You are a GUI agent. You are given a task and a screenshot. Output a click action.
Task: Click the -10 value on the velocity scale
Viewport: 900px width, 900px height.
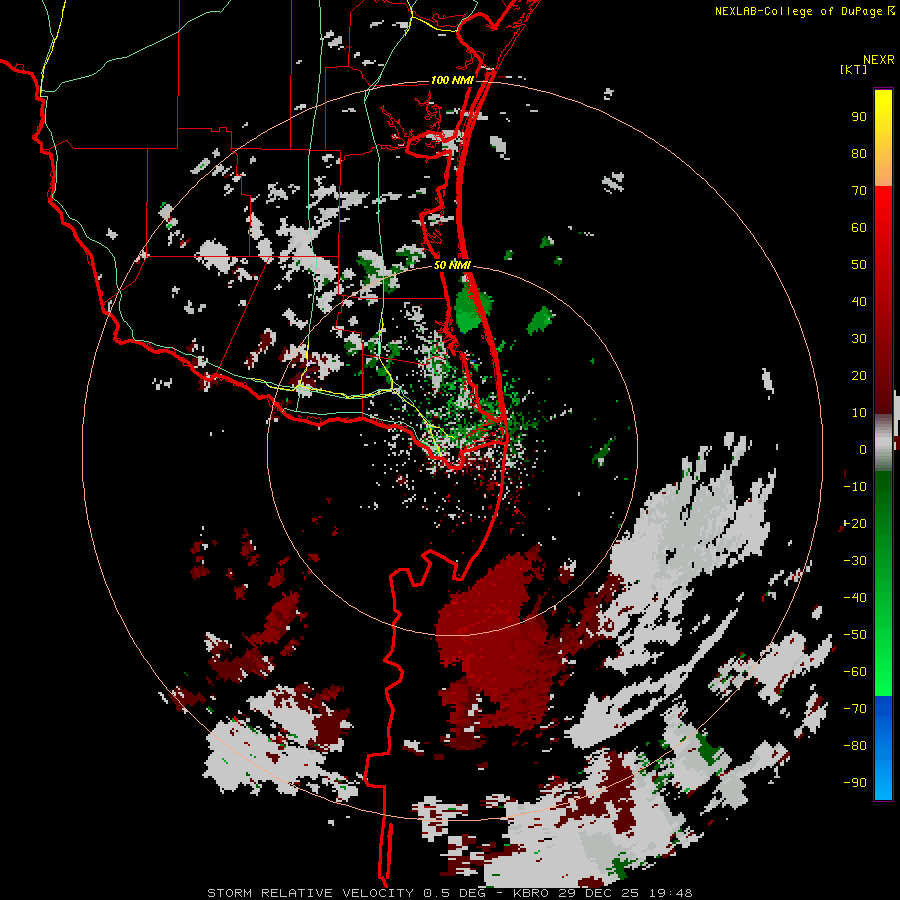(x=855, y=487)
